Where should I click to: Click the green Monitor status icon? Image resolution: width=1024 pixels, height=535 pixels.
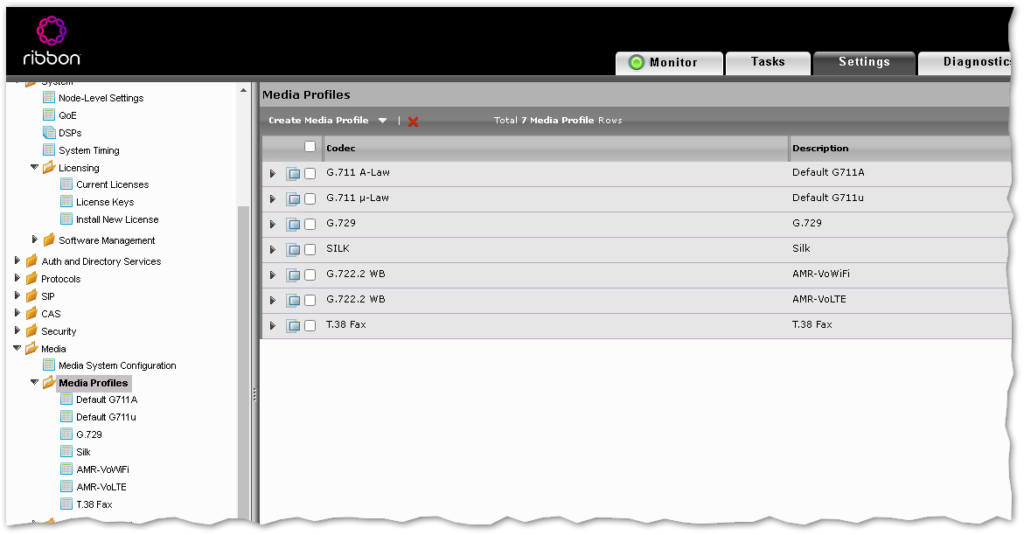[636, 62]
